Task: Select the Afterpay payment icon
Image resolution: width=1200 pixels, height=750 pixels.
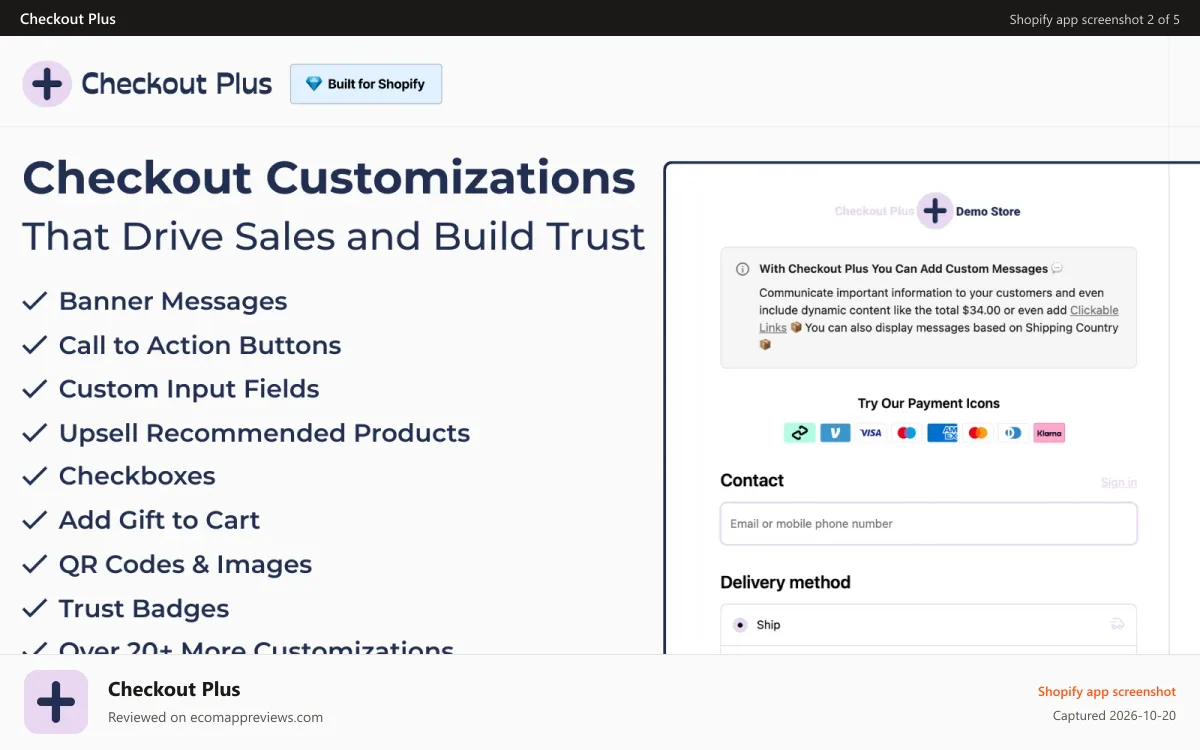Action: pos(799,433)
